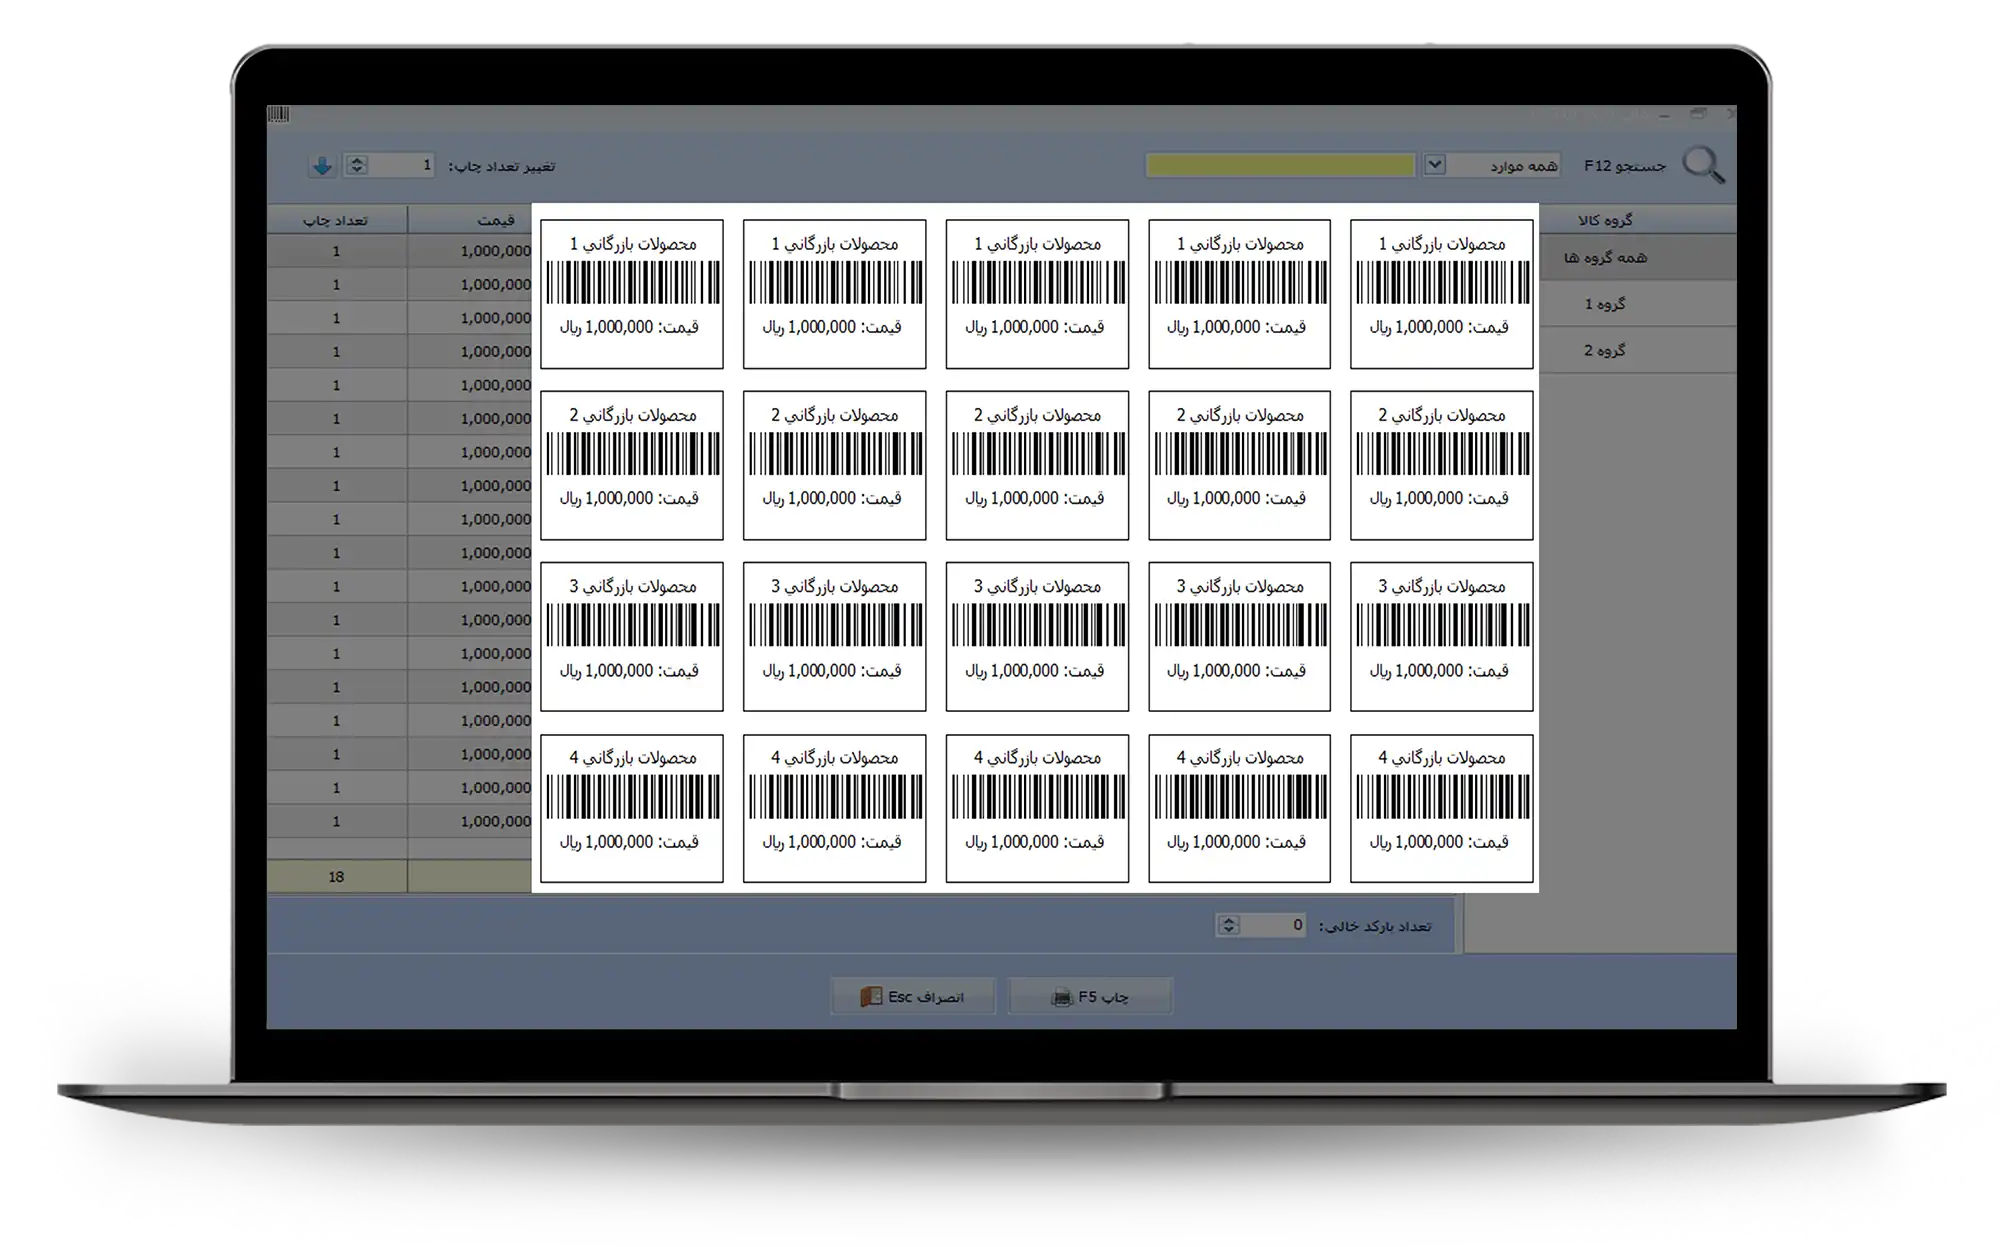Click the blue down-arrow apply icon

pos(322,166)
